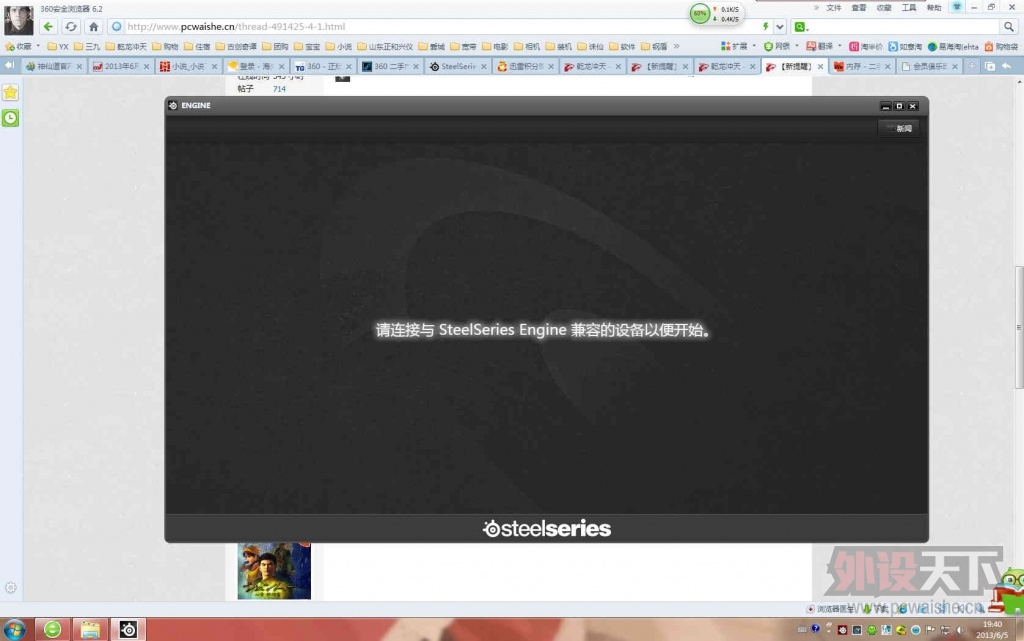Screen dimensions: 1024x641
Task: Open the favorites star in browser sidebar
Action: [10, 93]
